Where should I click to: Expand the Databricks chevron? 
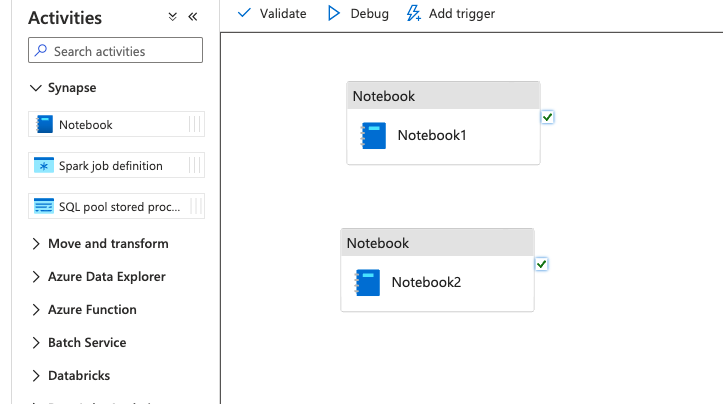pyautogui.click(x=36, y=376)
